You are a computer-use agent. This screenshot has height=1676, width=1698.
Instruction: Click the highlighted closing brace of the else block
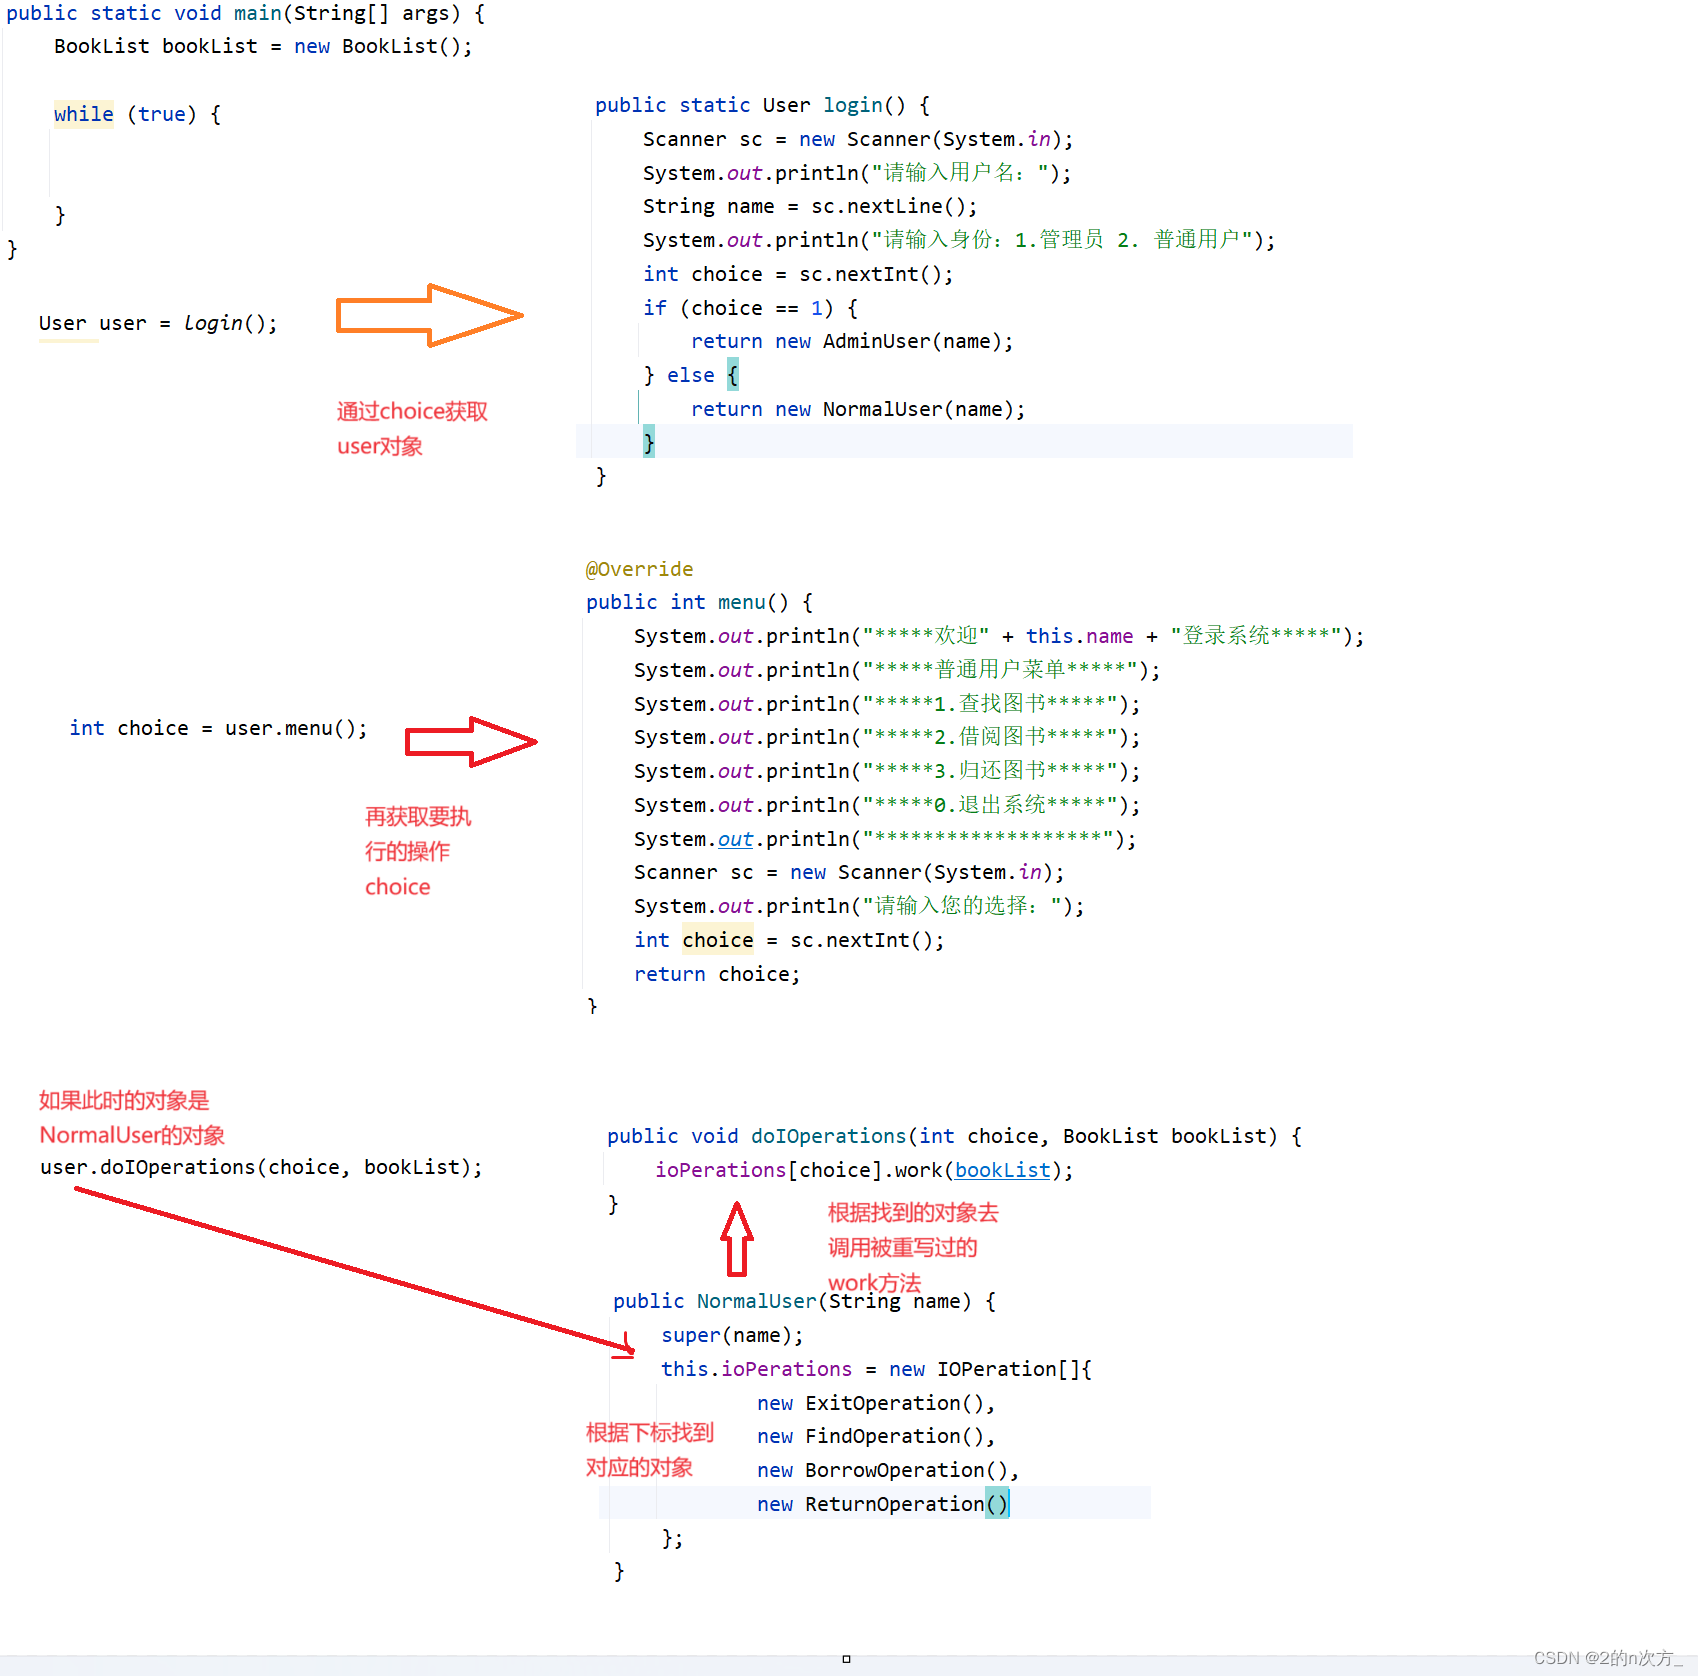[649, 441]
